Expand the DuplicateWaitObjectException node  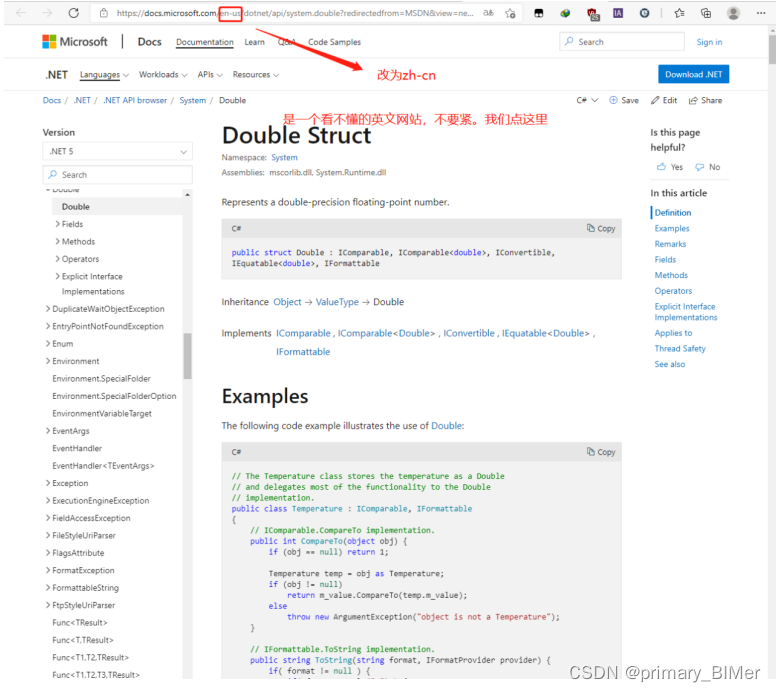click(48, 309)
